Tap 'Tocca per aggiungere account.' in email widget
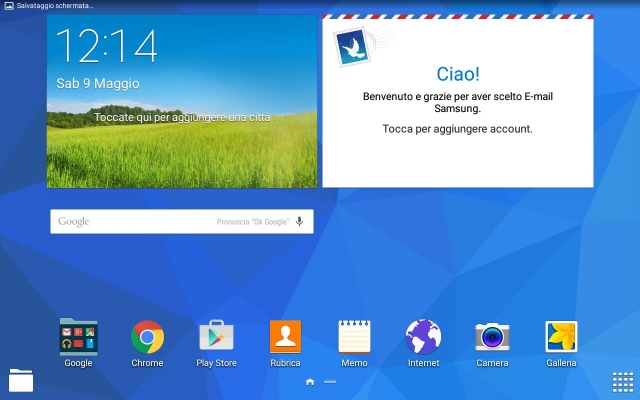 coord(458,129)
